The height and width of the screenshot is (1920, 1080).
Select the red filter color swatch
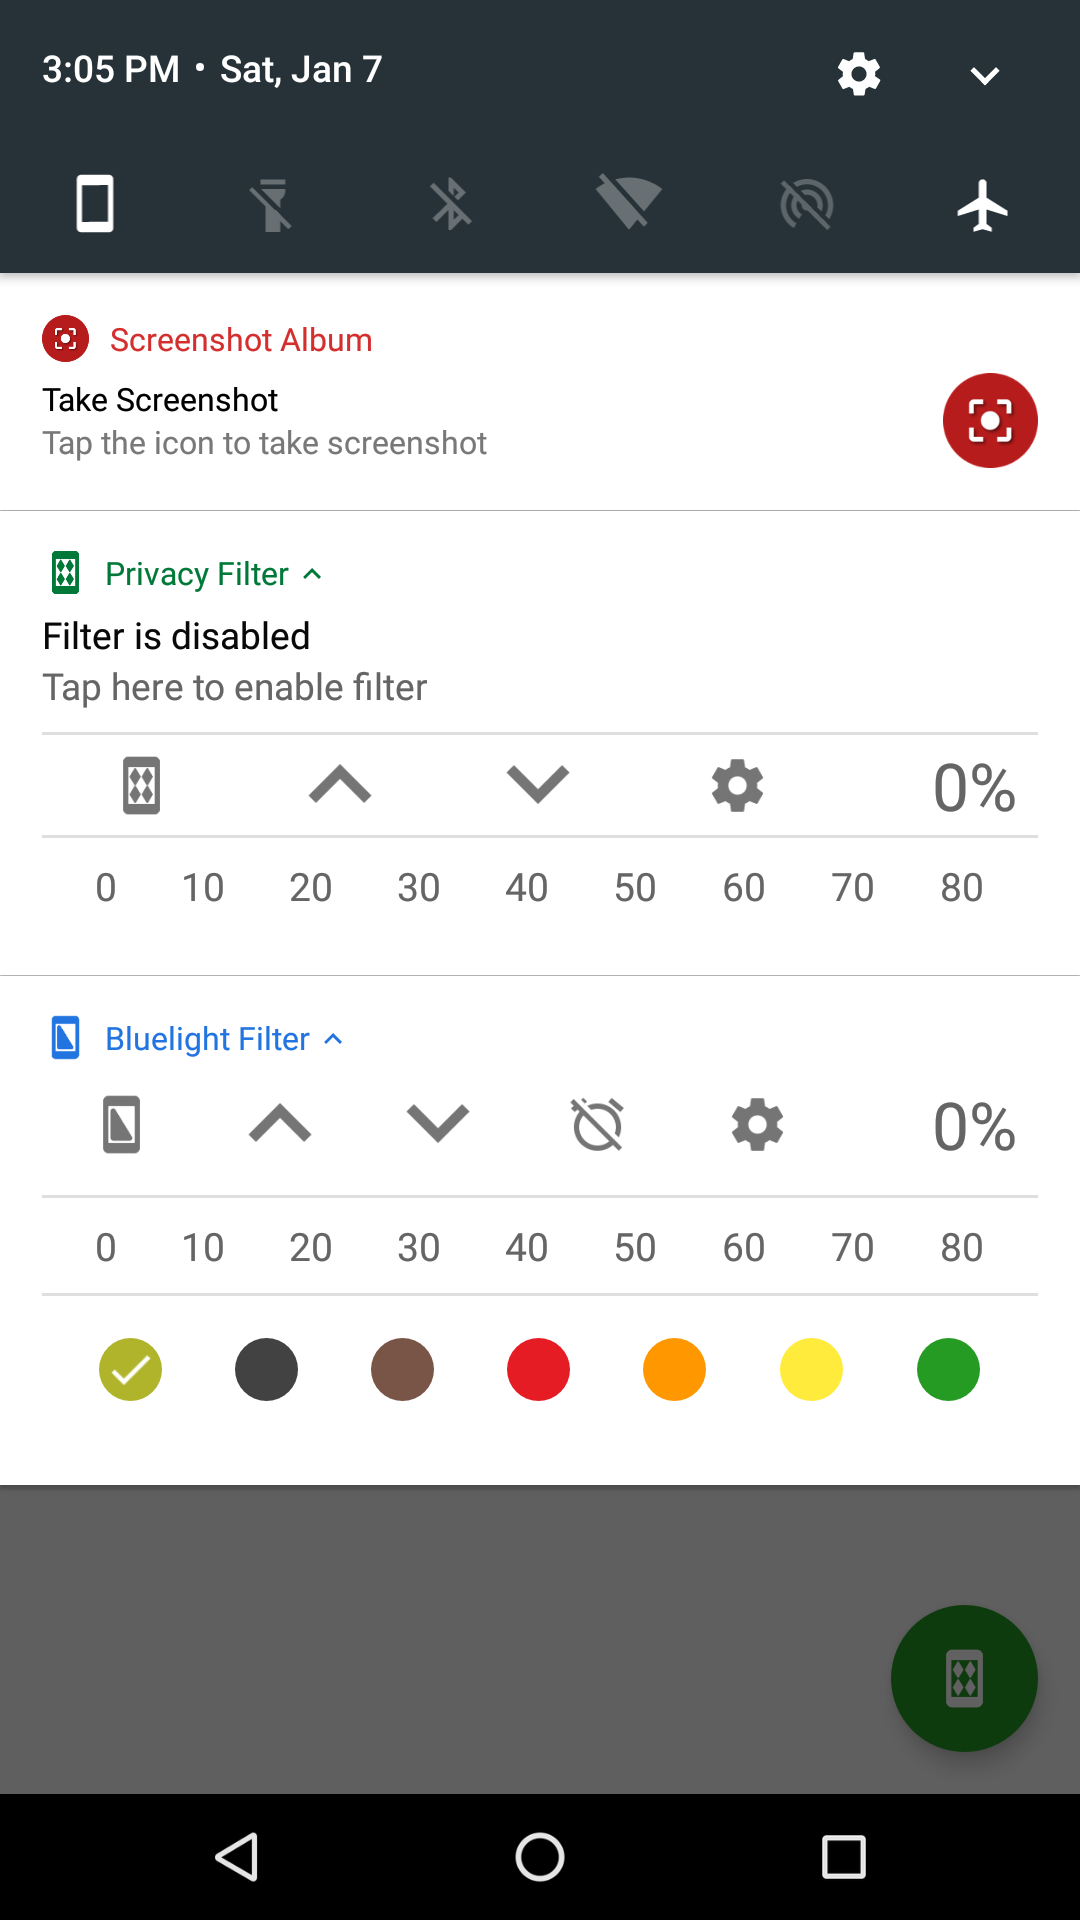point(538,1369)
